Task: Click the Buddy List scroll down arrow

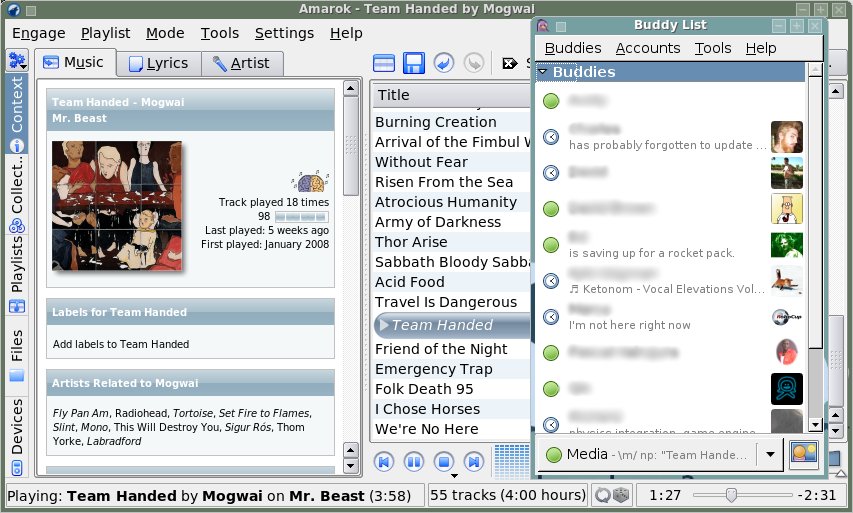Action: coord(815,425)
